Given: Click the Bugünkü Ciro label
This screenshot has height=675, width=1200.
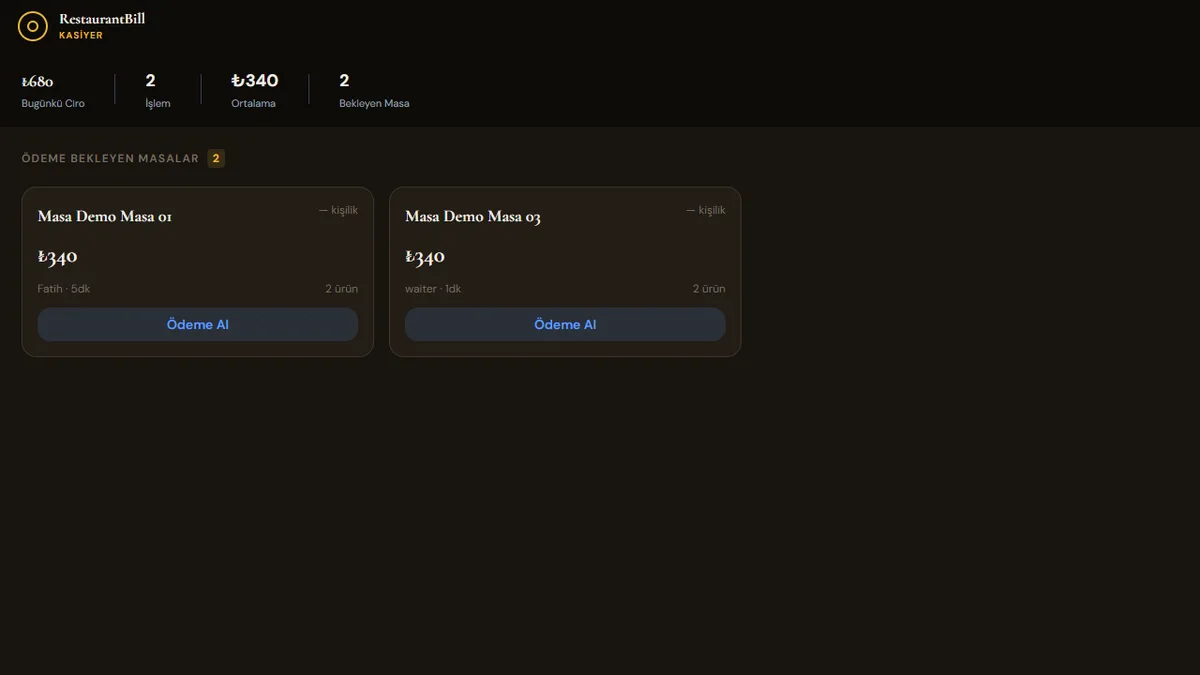Looking at the screenshot, I should [53, 104].
